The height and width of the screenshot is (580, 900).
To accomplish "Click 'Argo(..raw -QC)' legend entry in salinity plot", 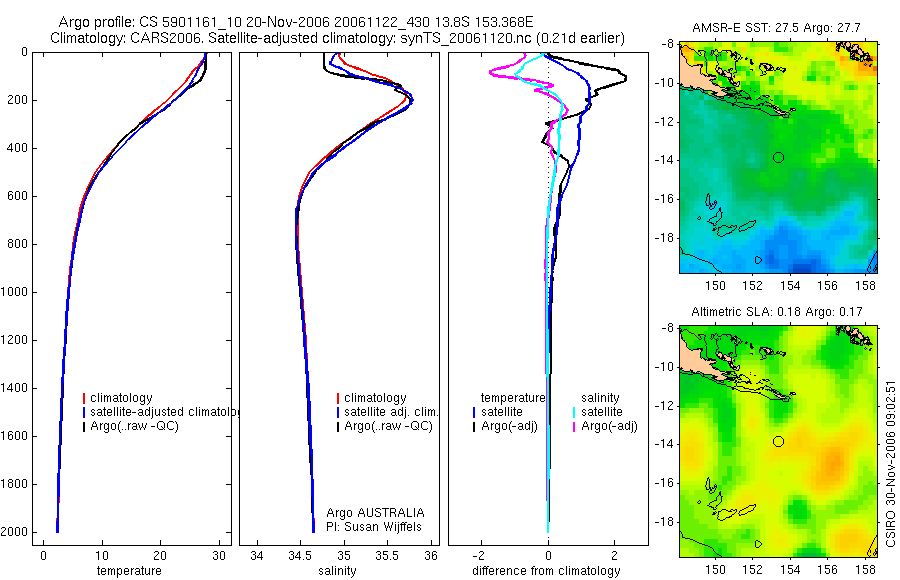I will pyautogui.click(x=388, y=426).
